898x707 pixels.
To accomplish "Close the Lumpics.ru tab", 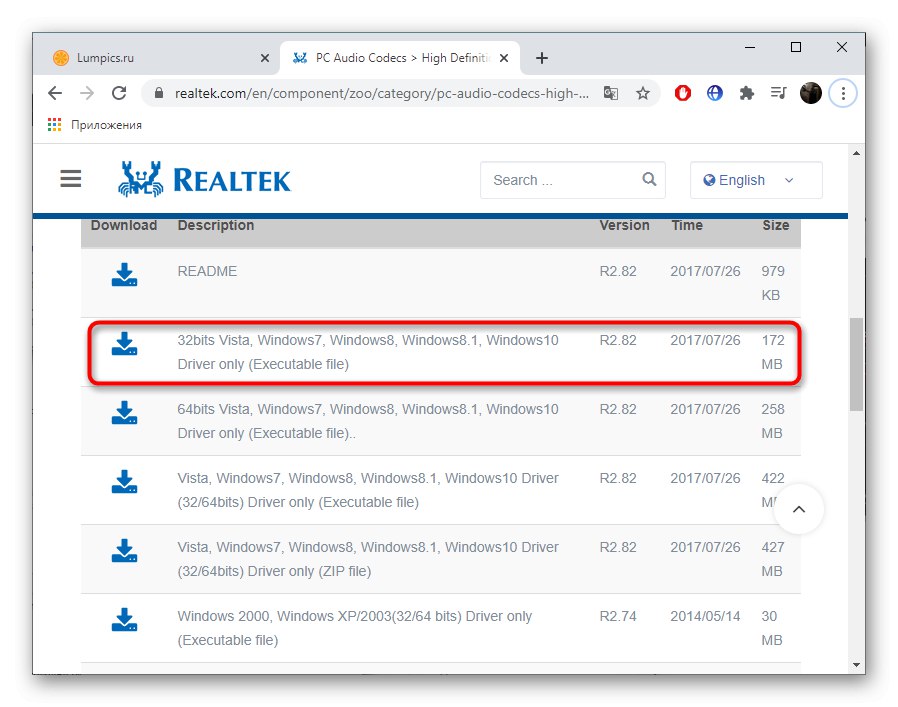I will [x=265, y=58].
